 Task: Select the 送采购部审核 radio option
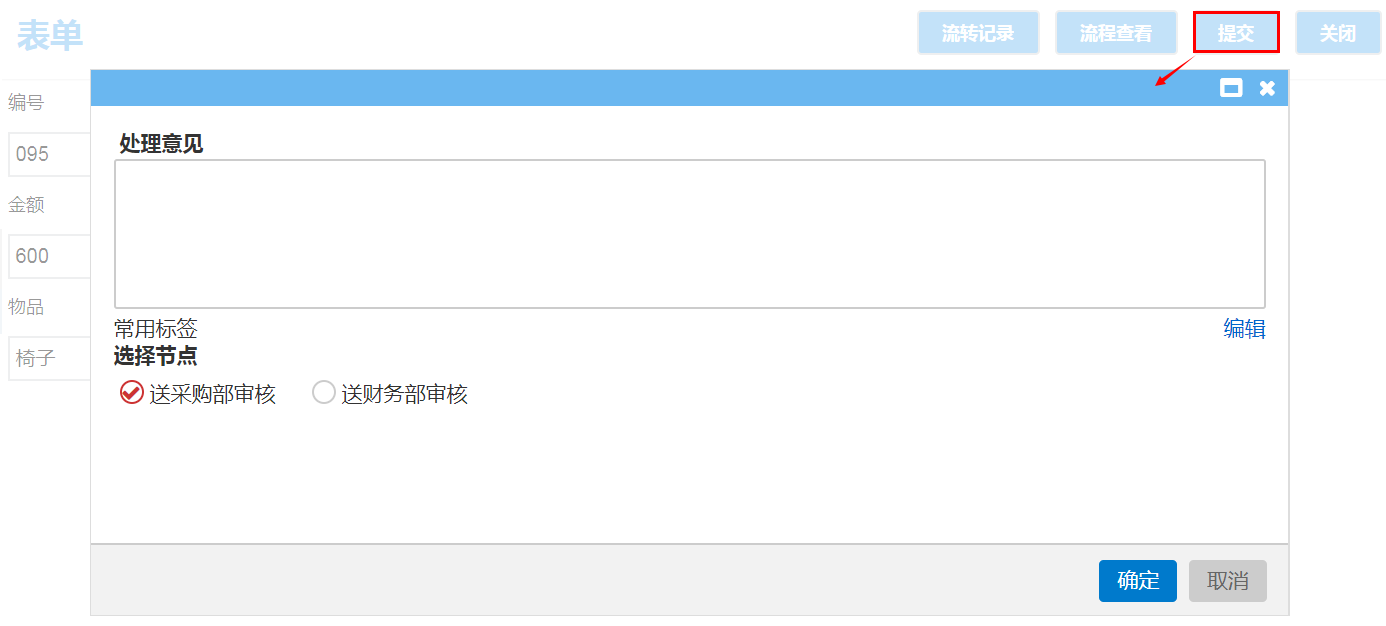coord(131,393)
